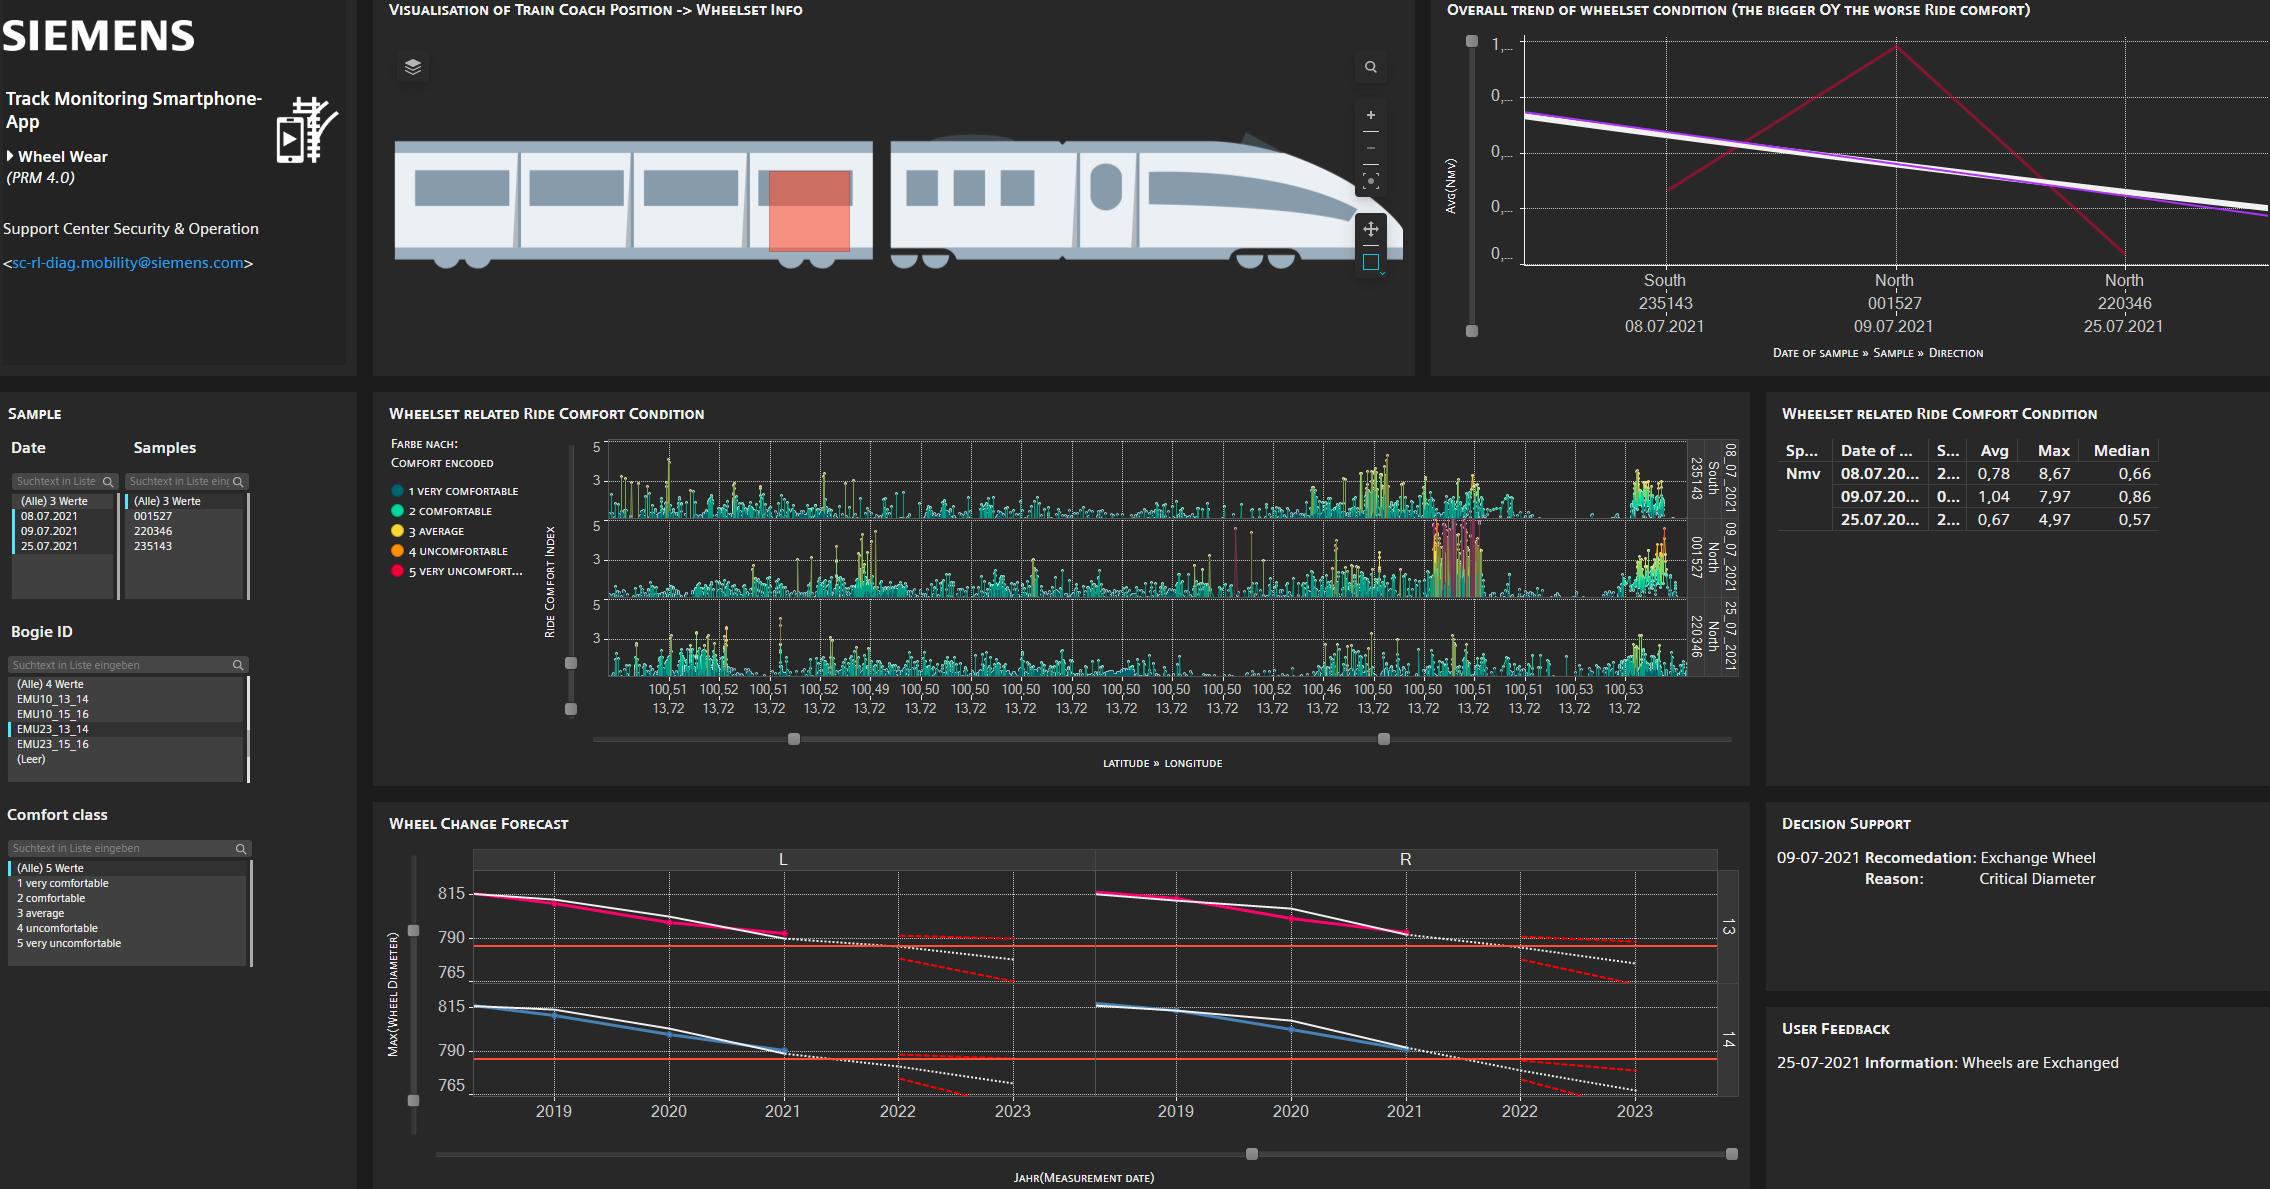The width and height of the screenshot is (2270, 1189).
Task: Expand the Wheel Wear section arrow
Action: 13,156
